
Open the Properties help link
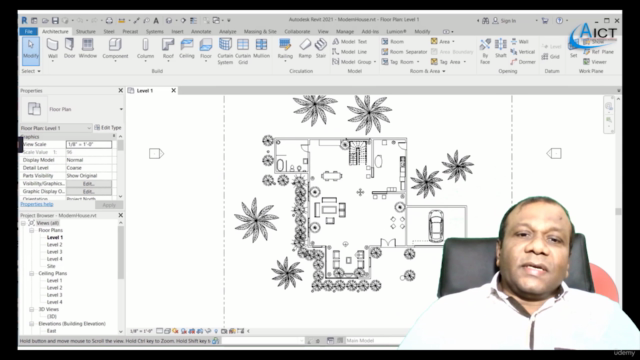tap(37, 204)
